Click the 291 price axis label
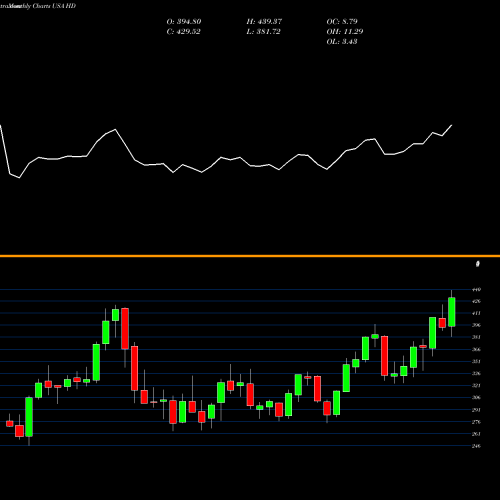Screen dimensions: 500x500 click(x=476, y=410)
